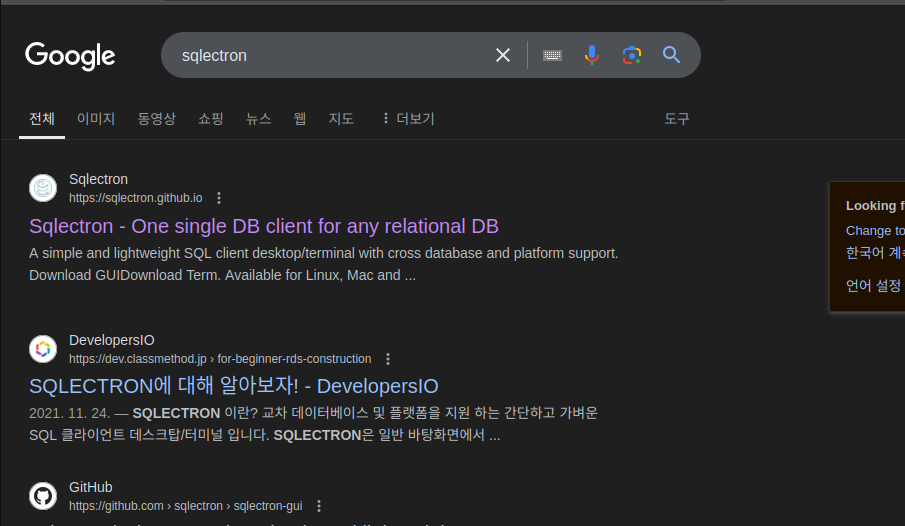
Task: Click the 2021. 11. 24. date text
Action: (69, 413)
